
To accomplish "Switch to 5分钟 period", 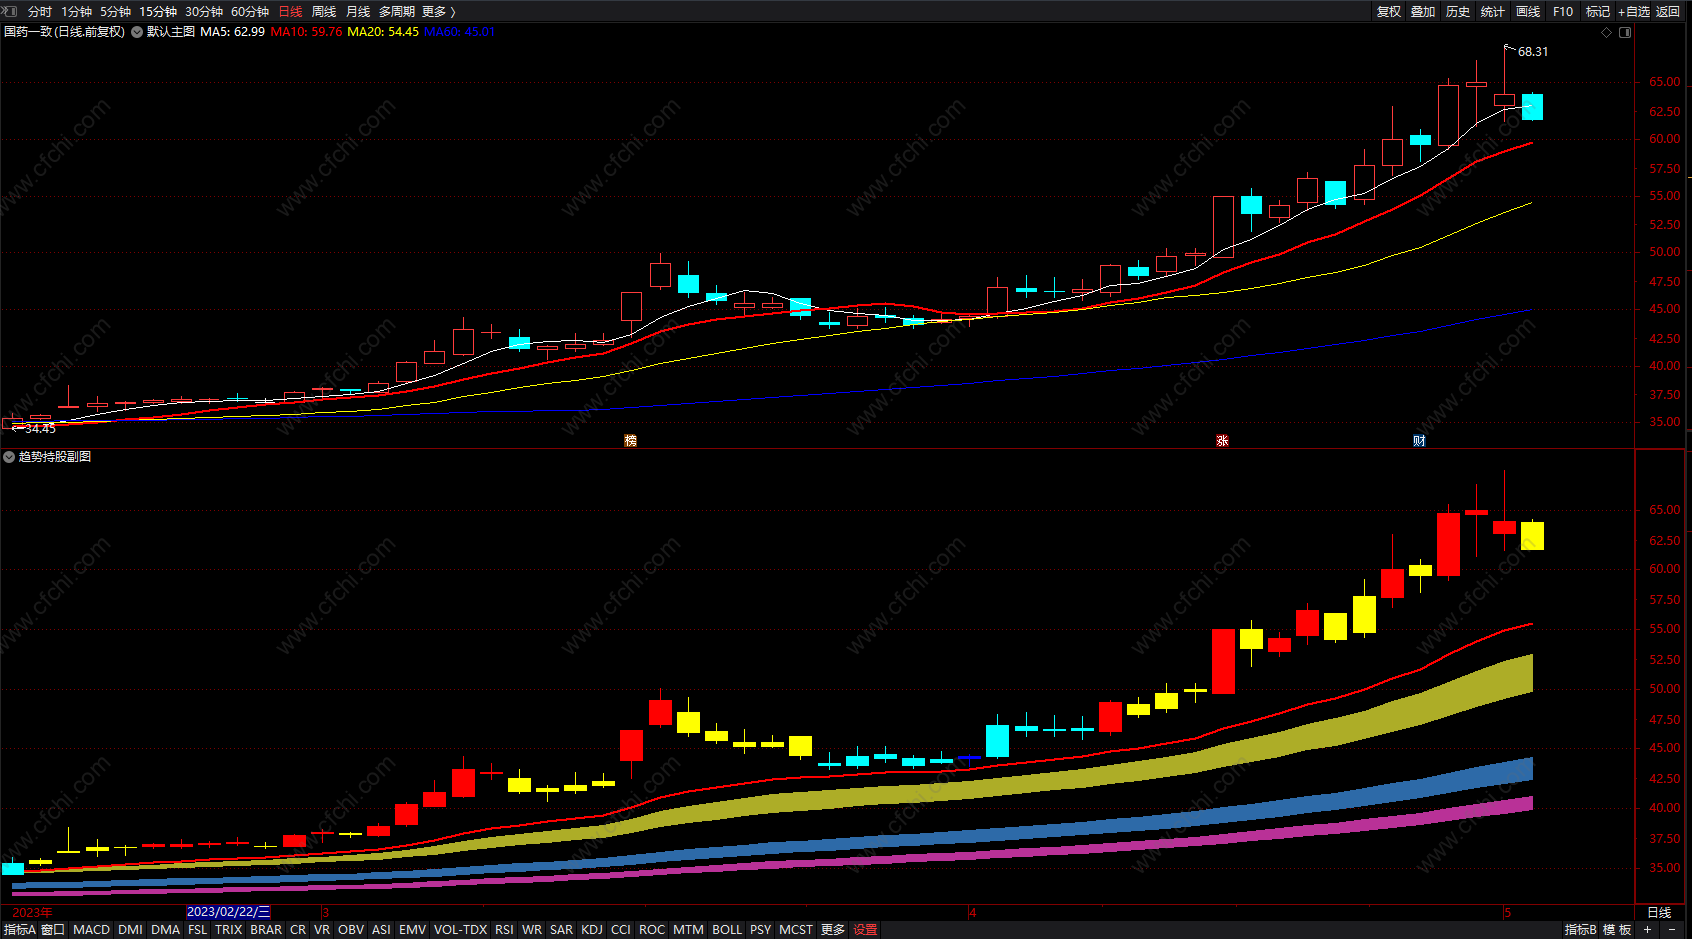I will pyautogui.click(x=115, y=11).
